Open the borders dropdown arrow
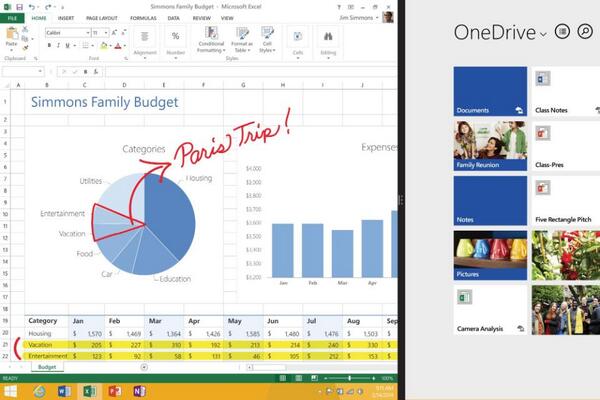 (92, 46)
